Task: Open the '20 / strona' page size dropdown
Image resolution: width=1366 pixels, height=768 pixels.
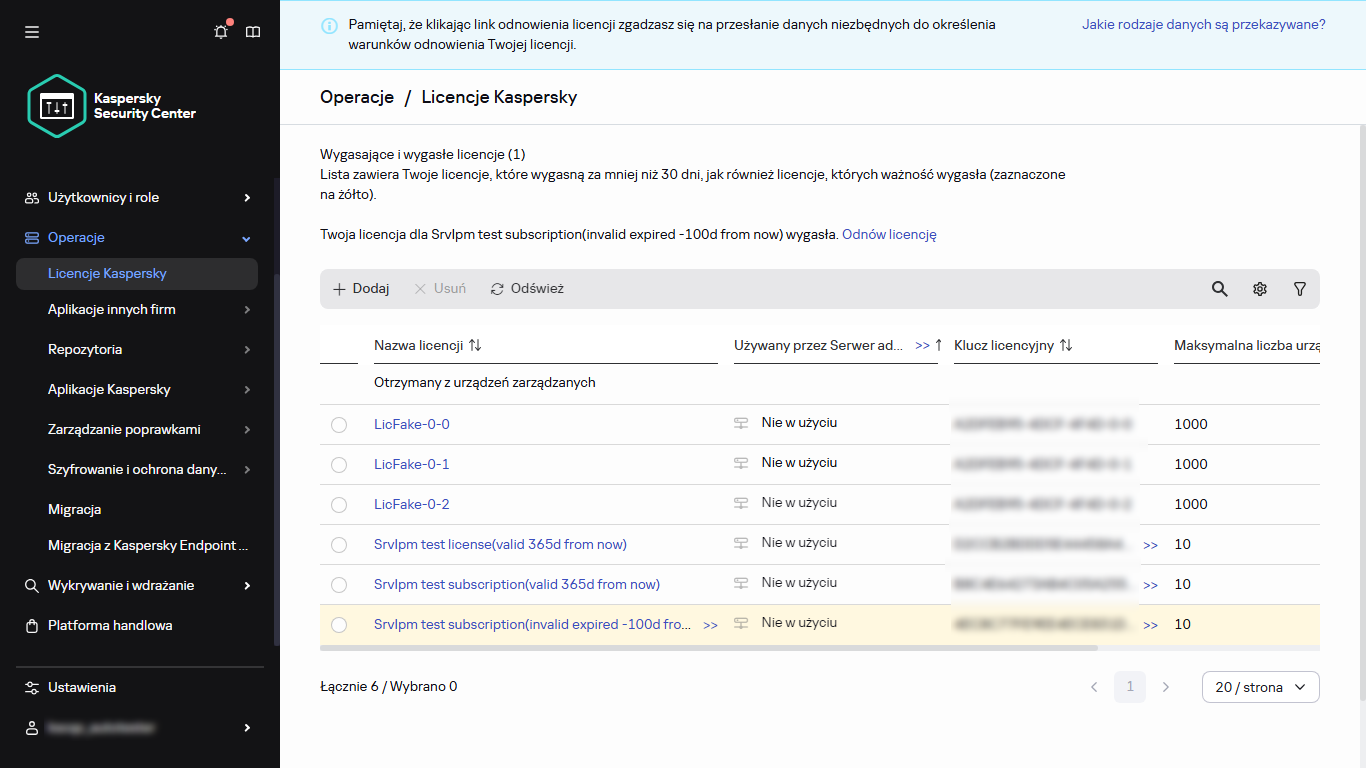Action: (x=1260, y=687)
